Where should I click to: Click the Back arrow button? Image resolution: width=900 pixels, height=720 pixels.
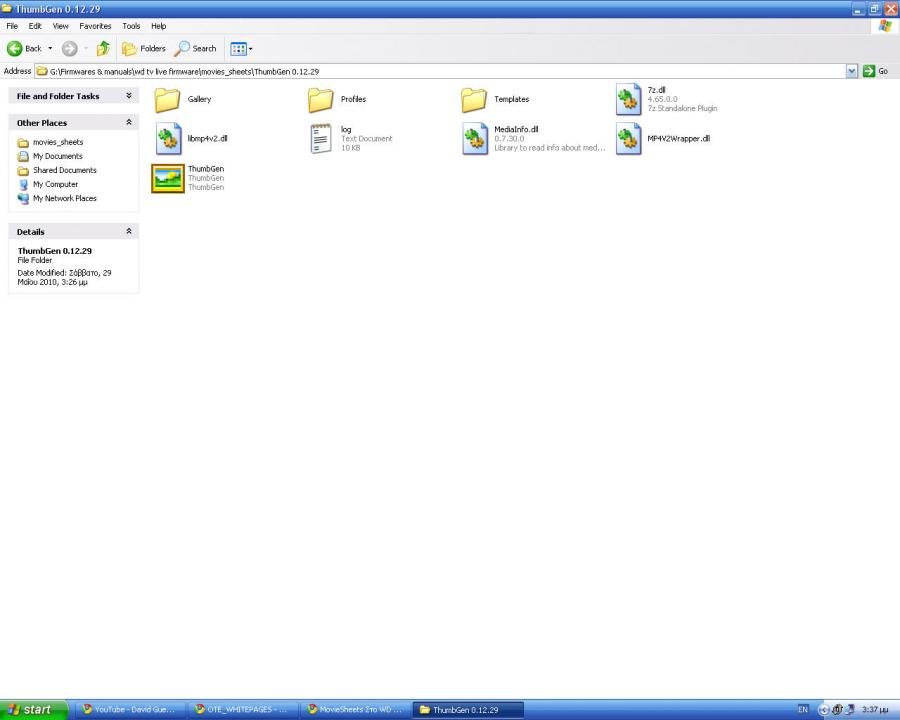click(x=24, y=49)
